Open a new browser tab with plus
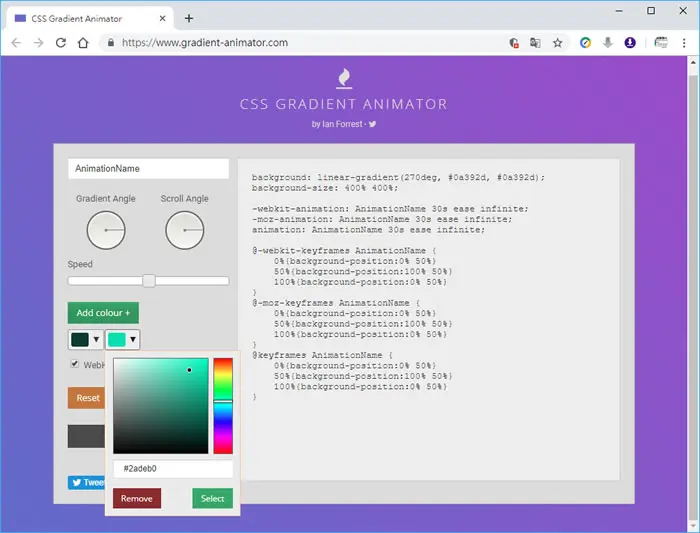This screenshot has width=700, height=533. [189, 18]
